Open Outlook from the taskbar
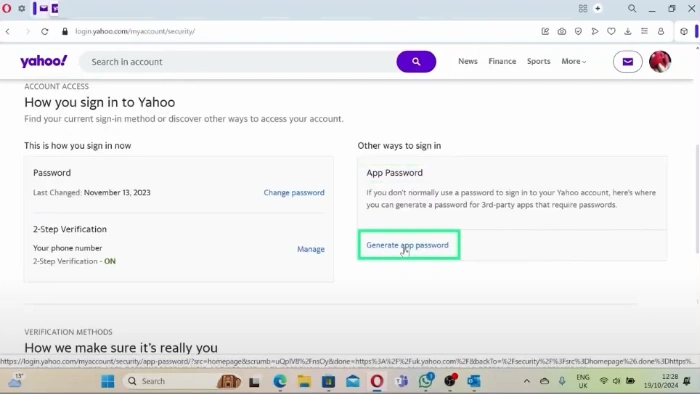Screen dimensions: 700x394 (x=474, y=382)
